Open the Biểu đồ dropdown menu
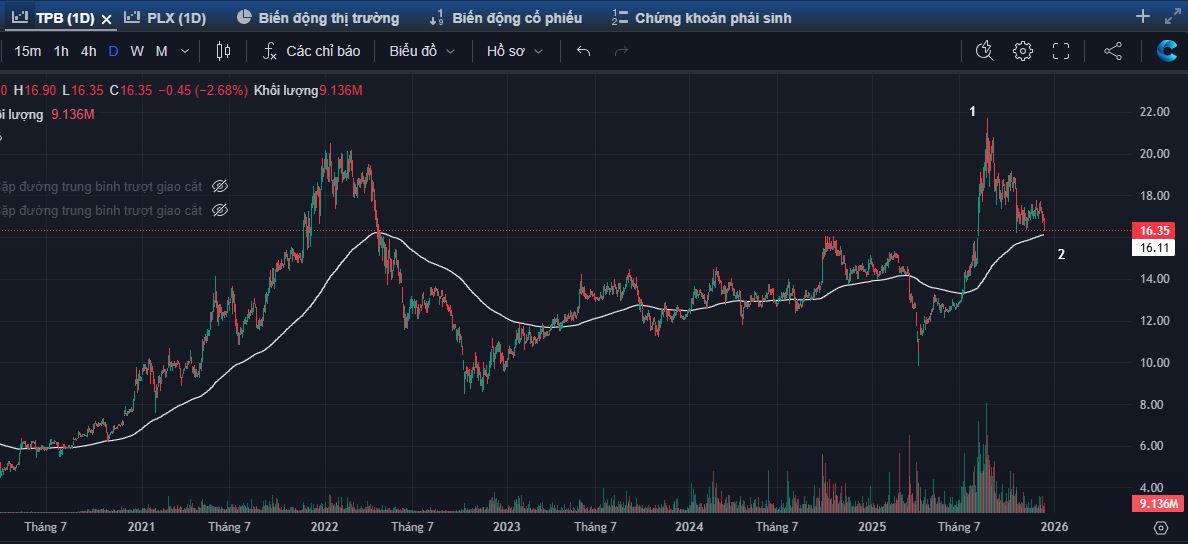This screenshot has height=544, width=1188. [422, 51]
